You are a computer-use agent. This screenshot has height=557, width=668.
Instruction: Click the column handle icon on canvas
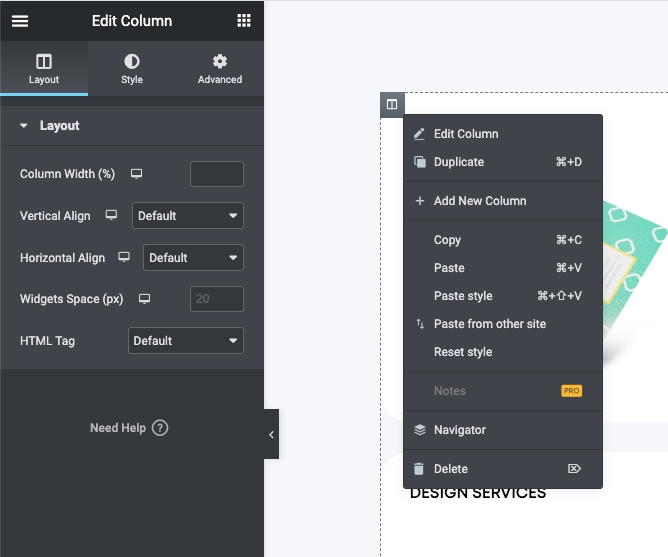tap(392, 104)
